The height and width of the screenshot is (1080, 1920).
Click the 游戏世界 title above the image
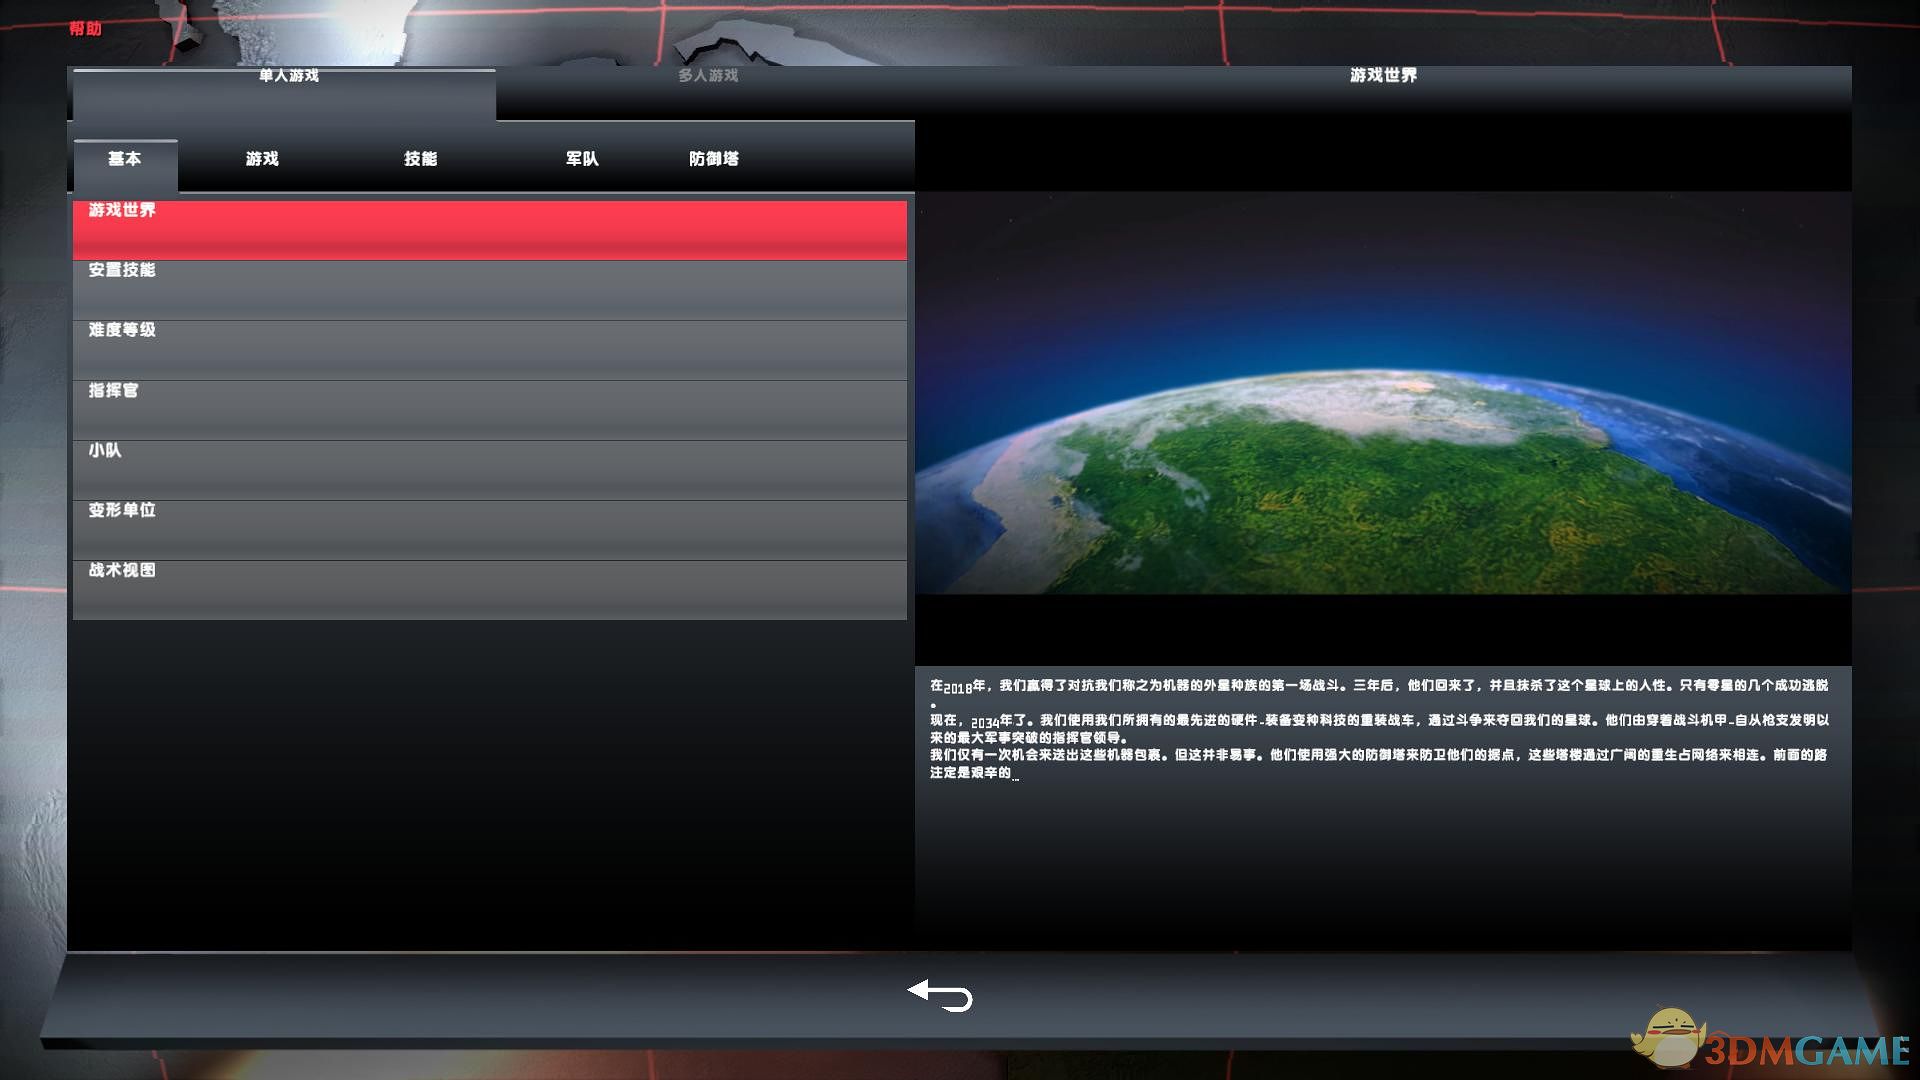pyautogui.click(x=1382, y=75)
